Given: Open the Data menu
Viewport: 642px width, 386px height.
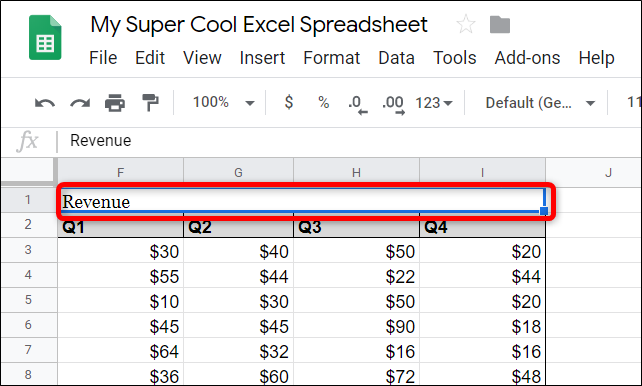Looking at the screenshot, I should pos(396,58).
